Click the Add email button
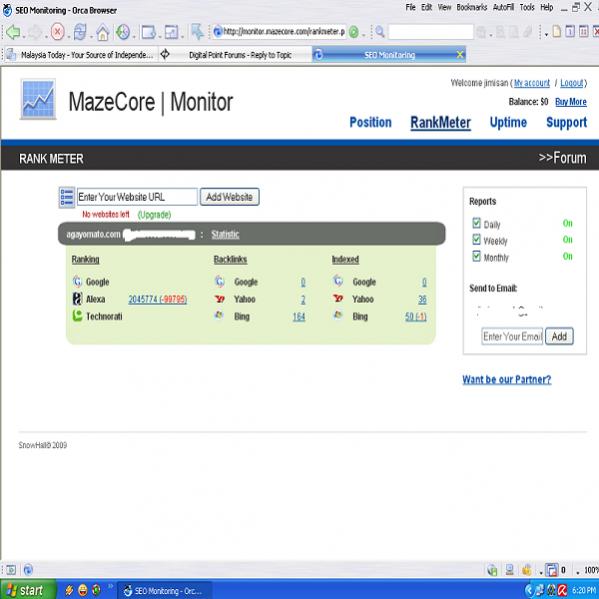Image resolution: width=599 pixels, height=599 pixels. pos(559,337)
